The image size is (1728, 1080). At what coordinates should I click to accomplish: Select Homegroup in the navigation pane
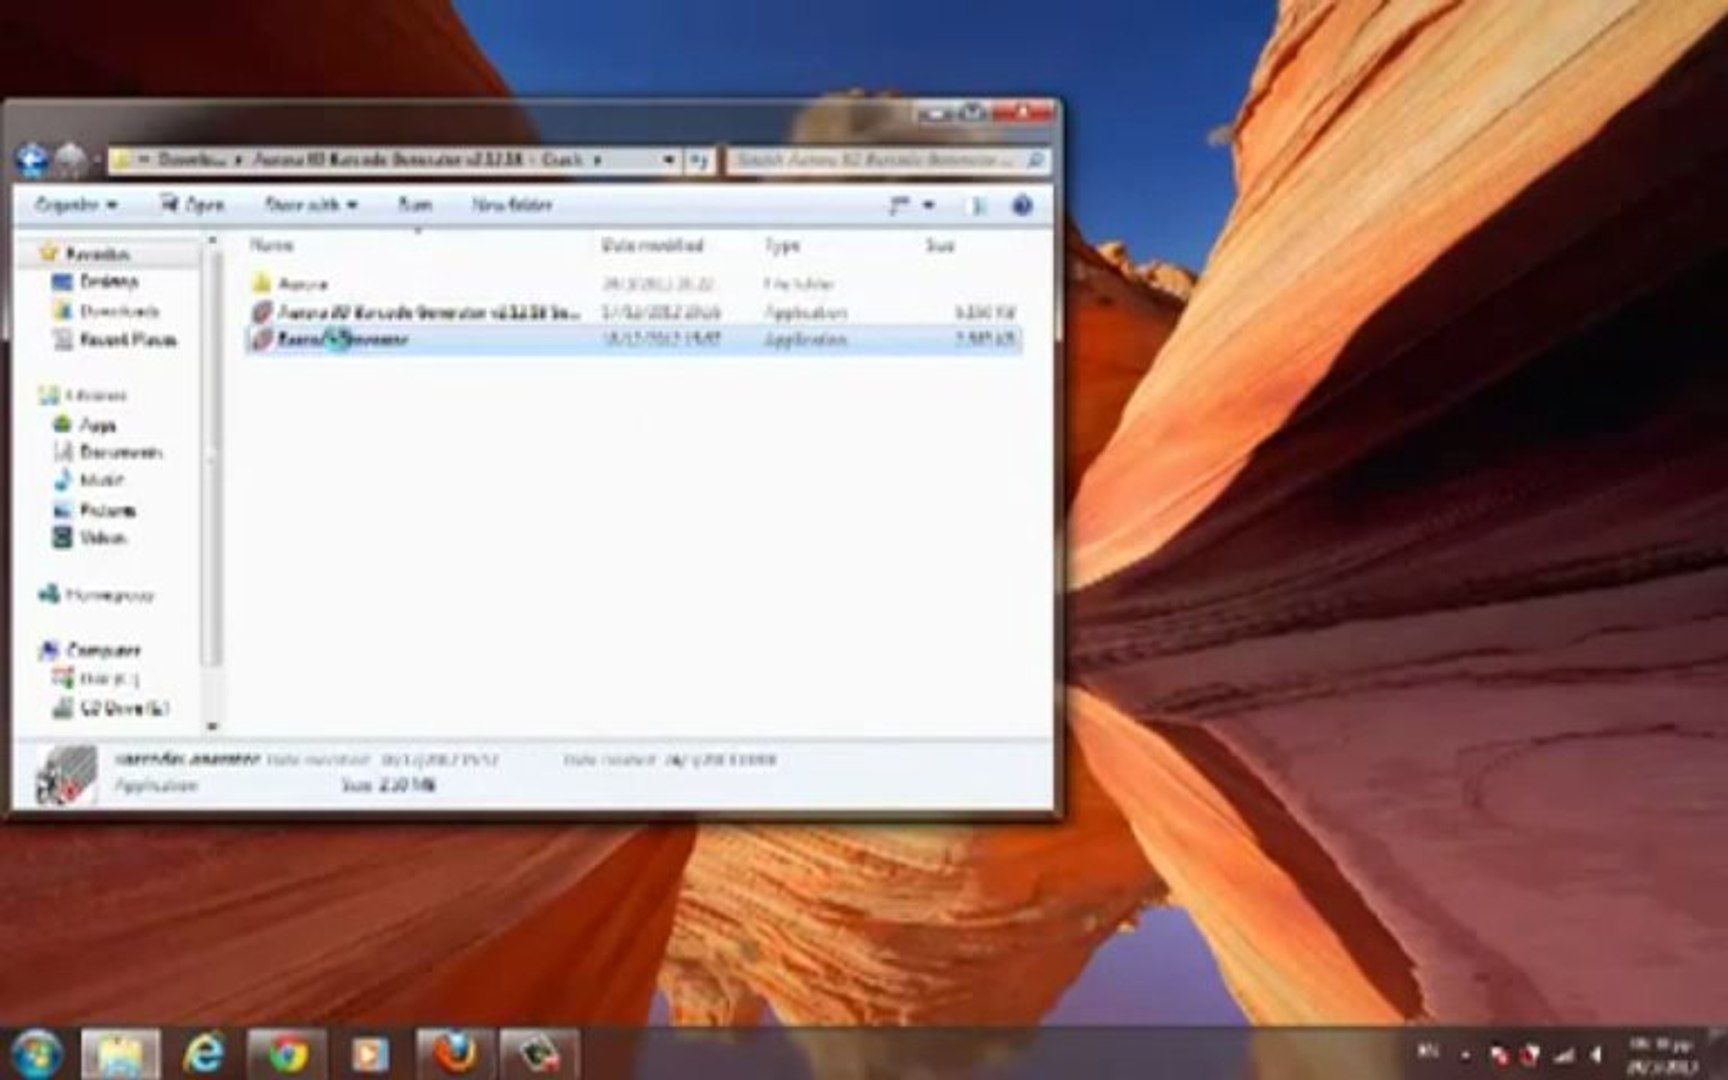pos(110,595)
